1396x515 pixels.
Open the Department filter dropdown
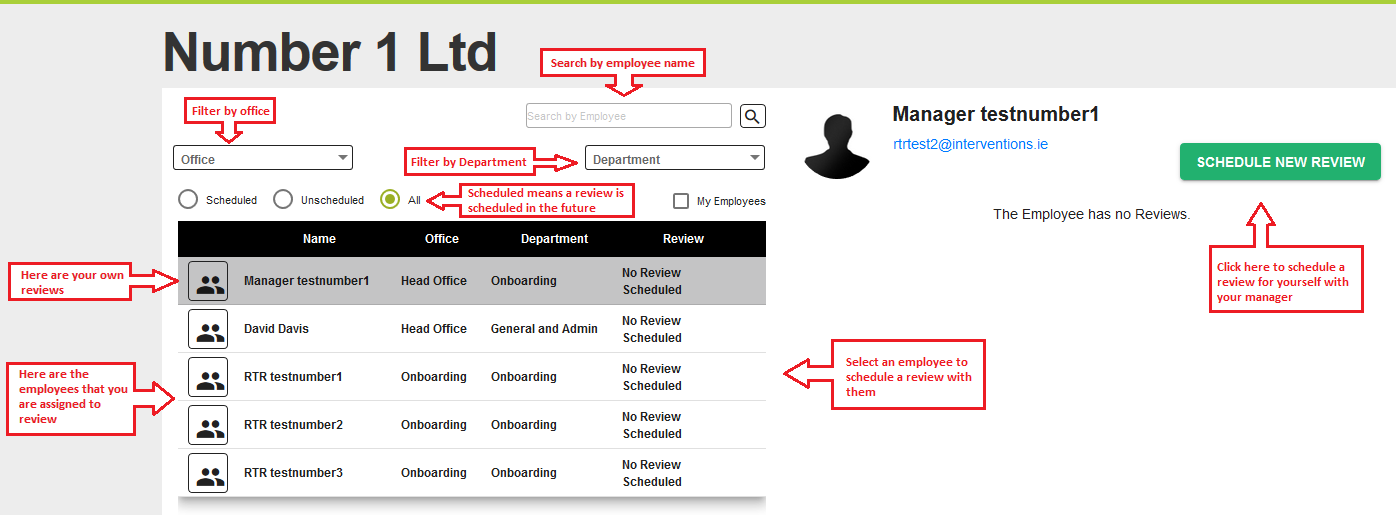(674, 158)
